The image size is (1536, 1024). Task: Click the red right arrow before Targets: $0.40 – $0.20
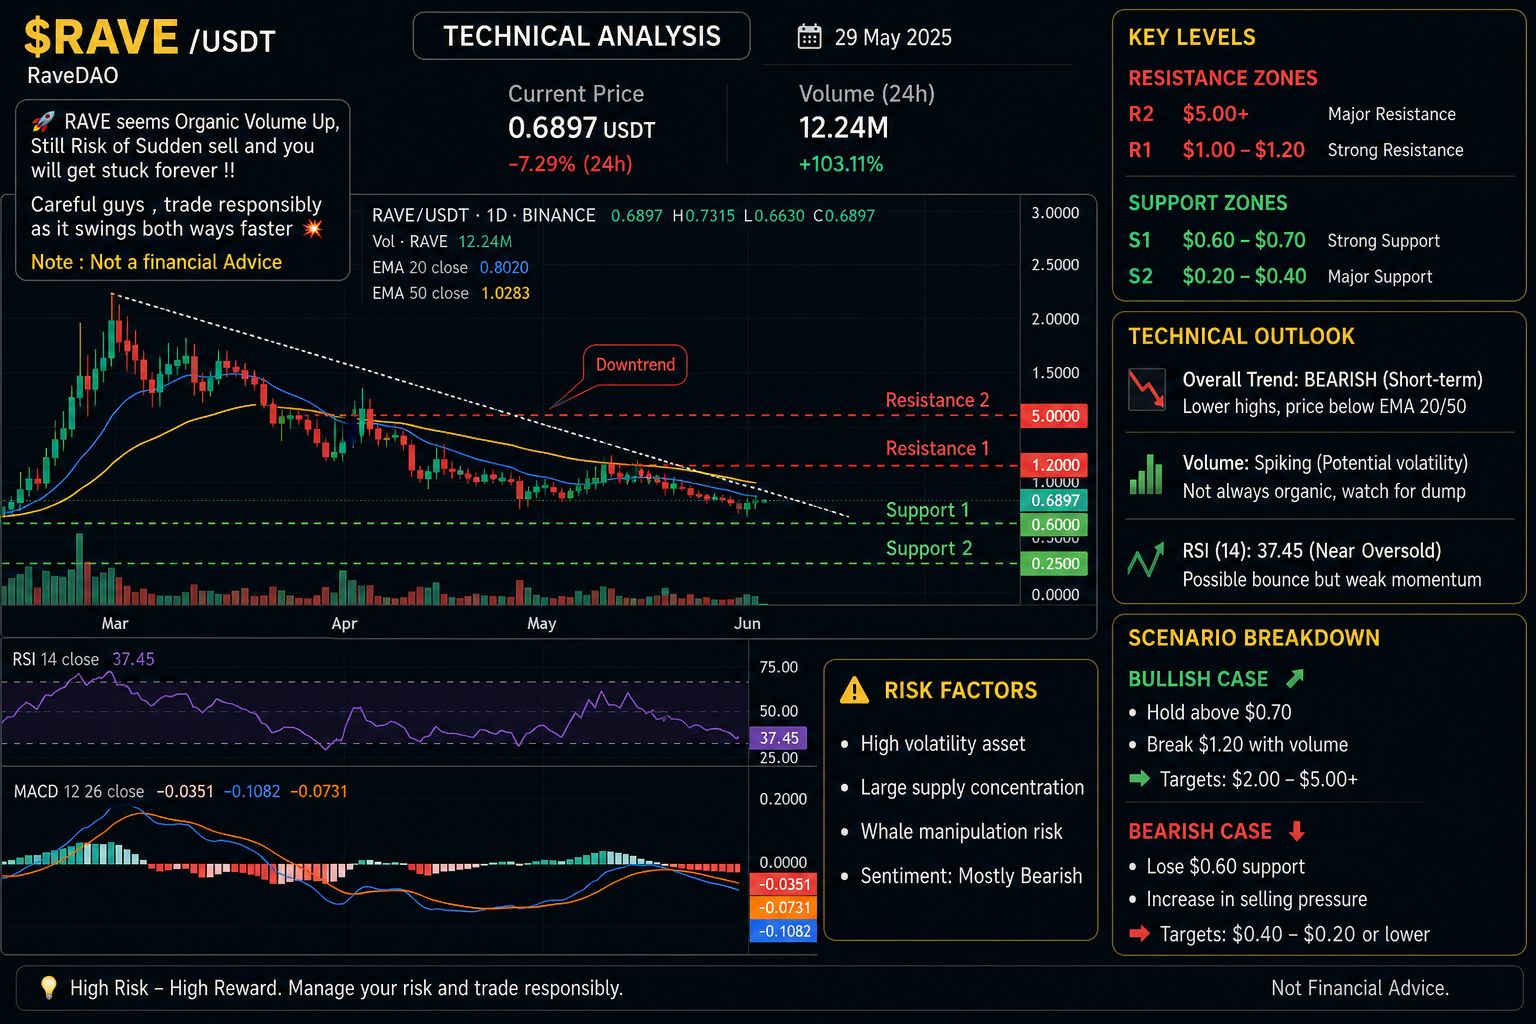click(x=1139, y=934)
